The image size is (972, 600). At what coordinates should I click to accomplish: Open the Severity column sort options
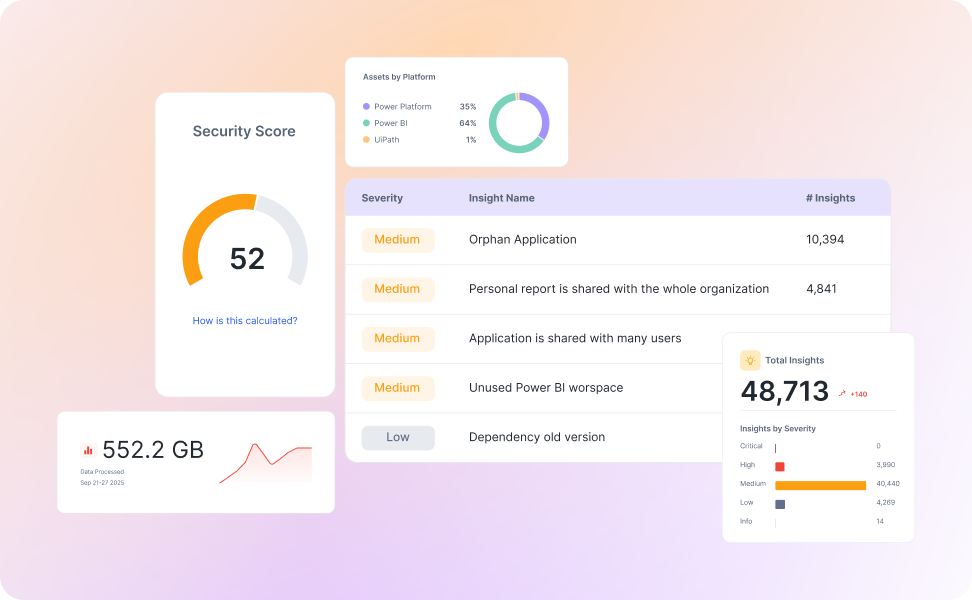pos(382,198)
